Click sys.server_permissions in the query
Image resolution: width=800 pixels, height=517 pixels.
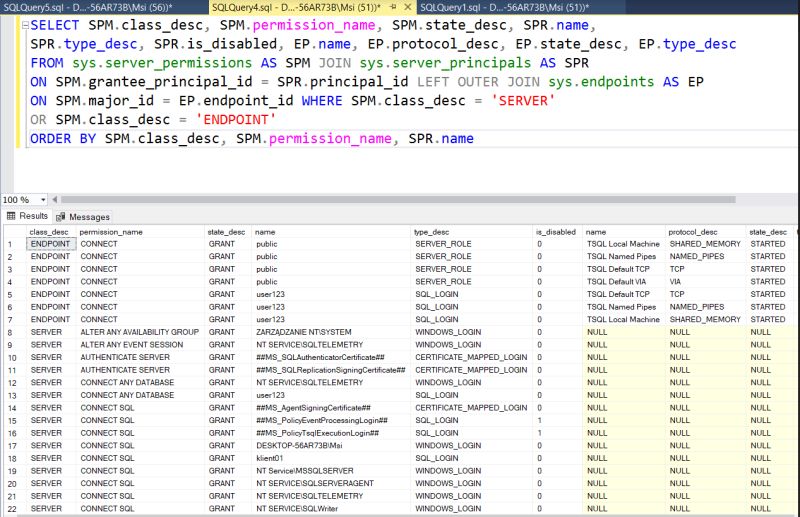[x=162, y=63]
